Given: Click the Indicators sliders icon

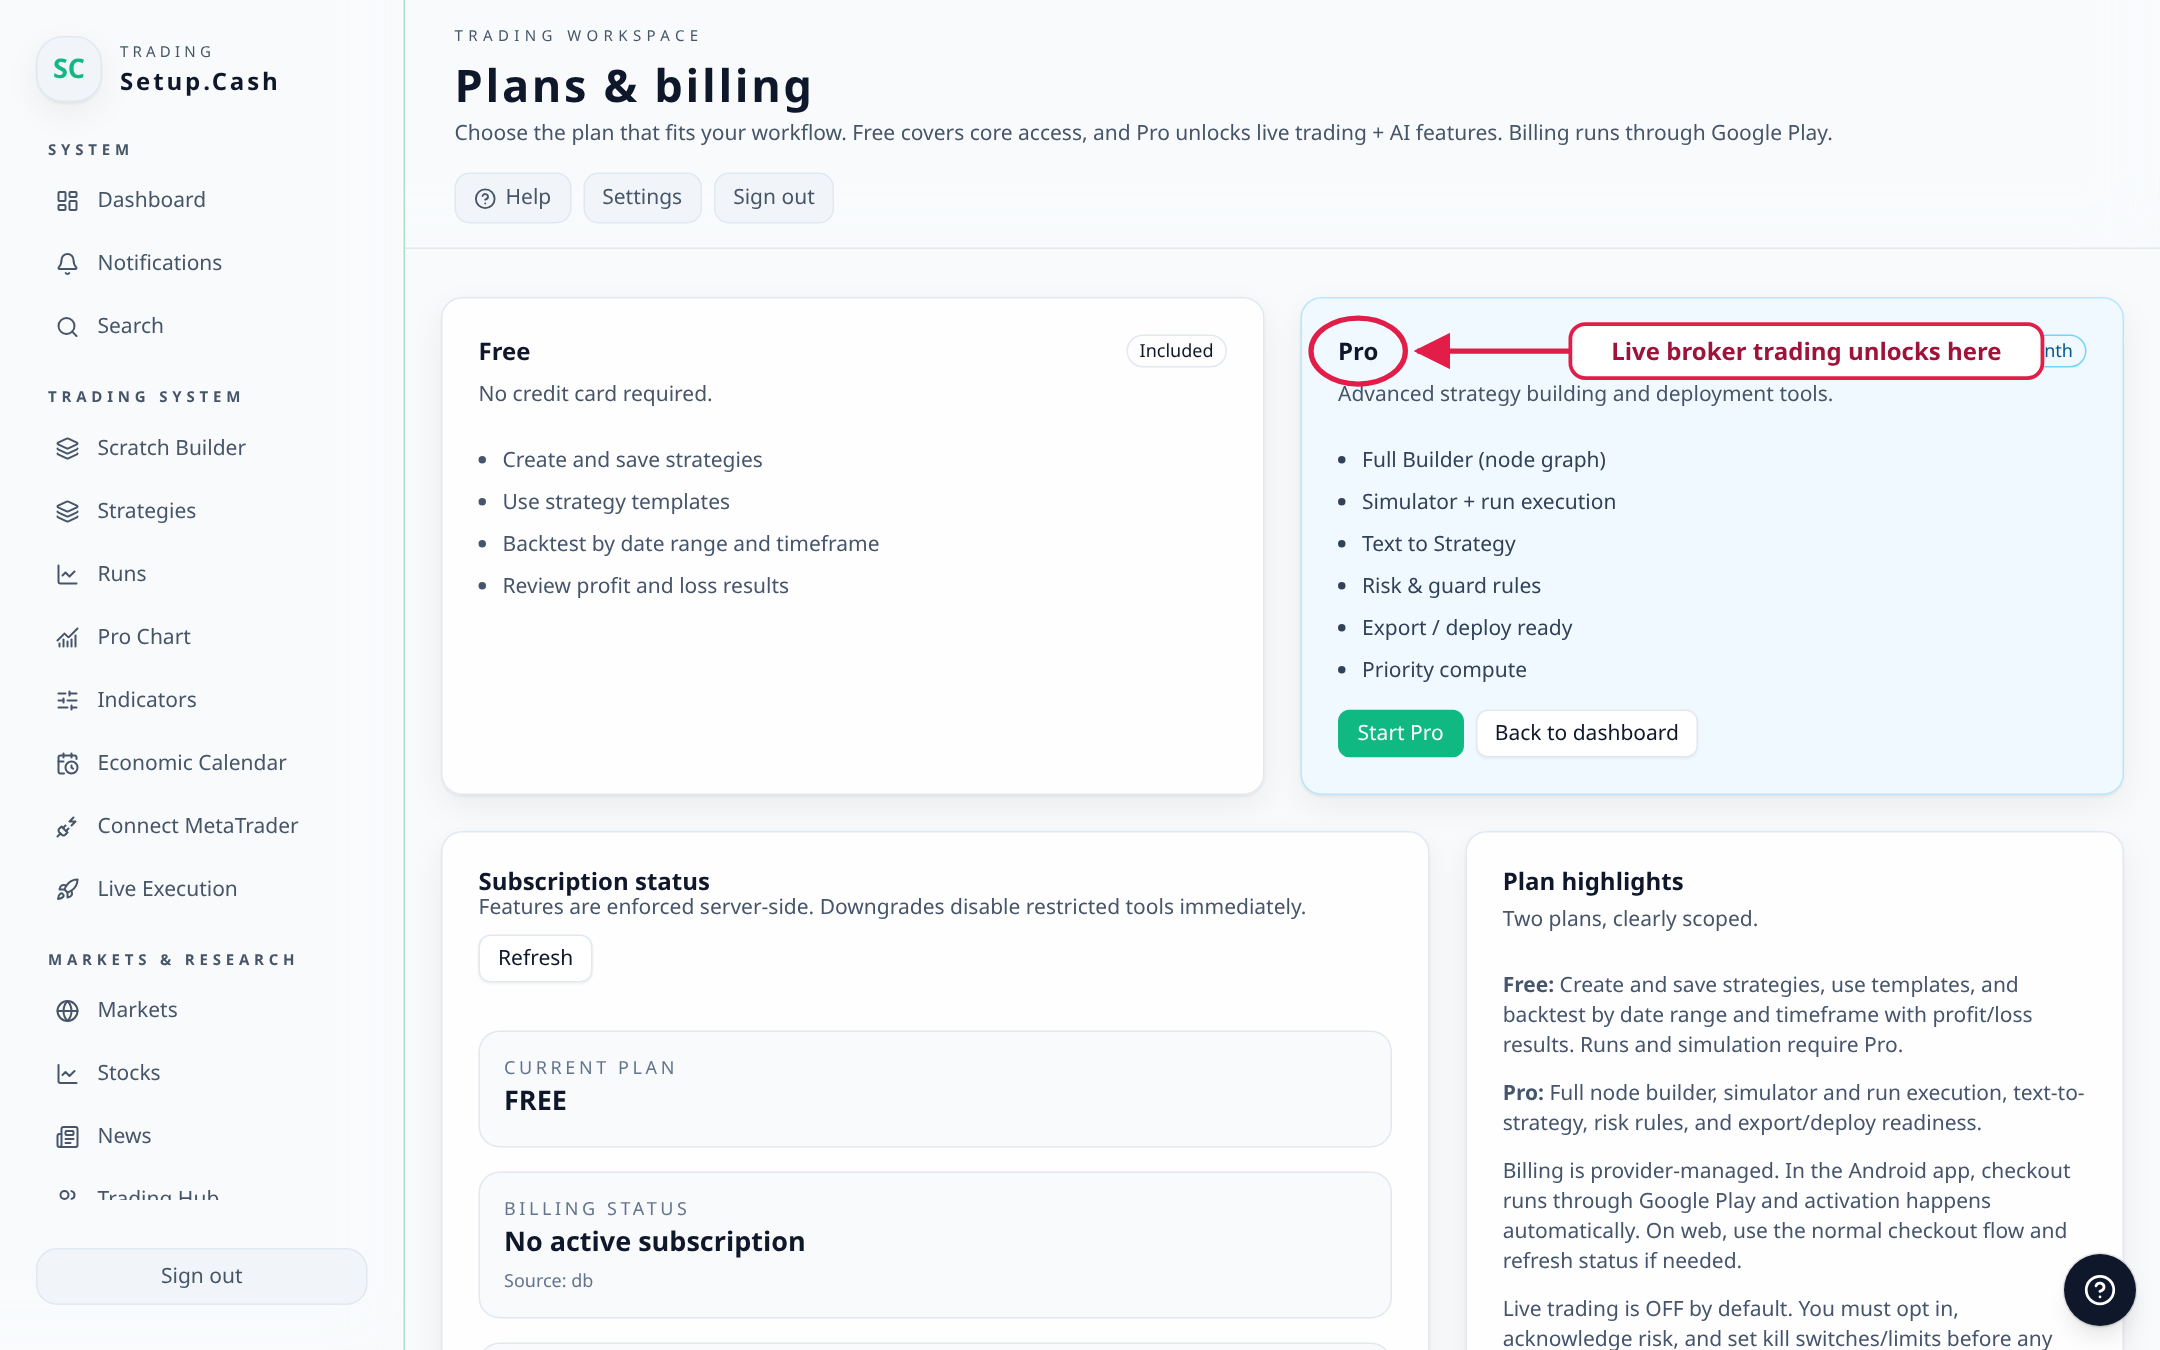Looking at the screenshot, I should (x=67, y=700).
